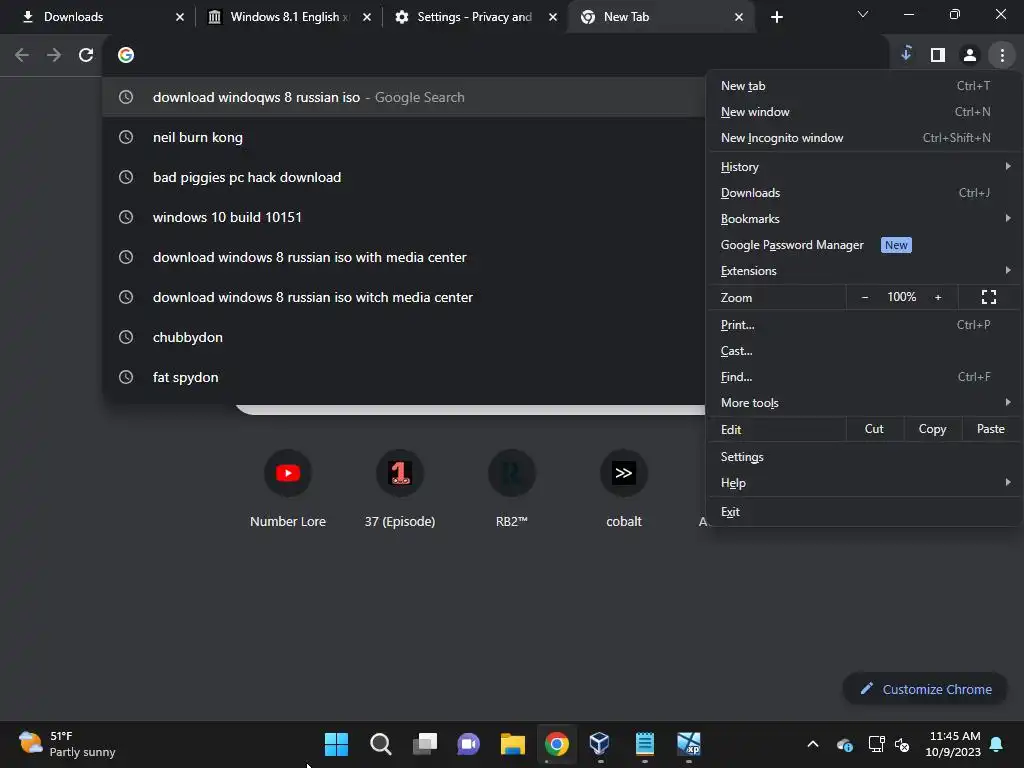
Task: Open the profile avatar icon
Action: 970,55
